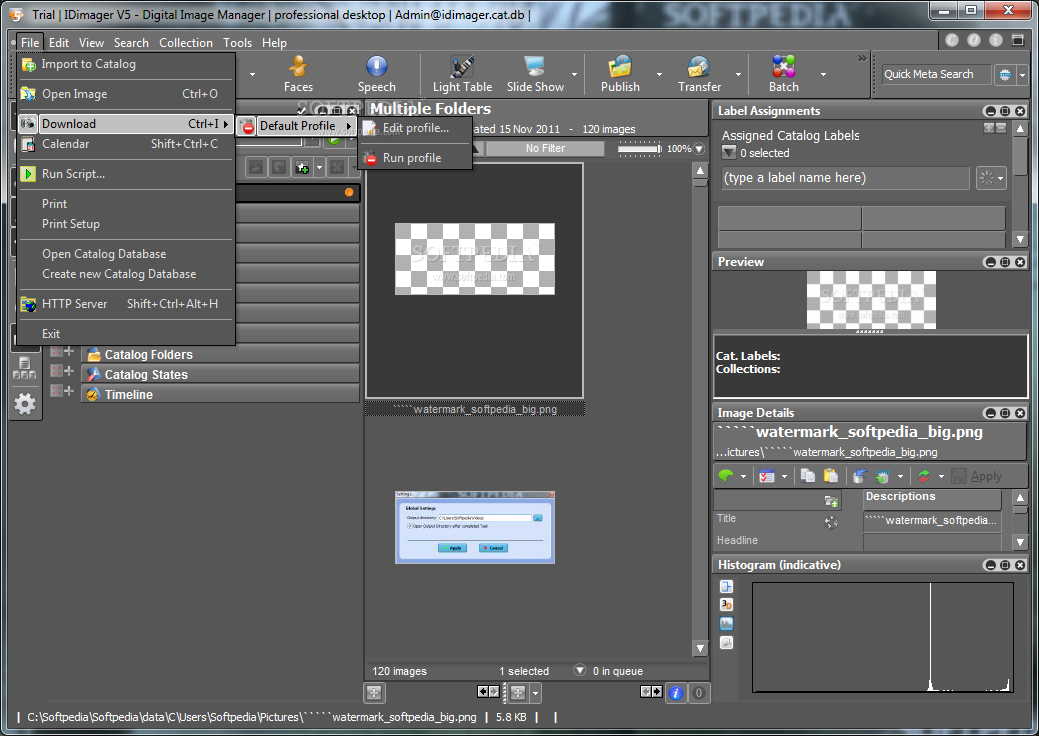The height and width of the screenshot is (736, 1039).
Task: Click the Title field value in Image Details
Action: click(x=933, y=520)
